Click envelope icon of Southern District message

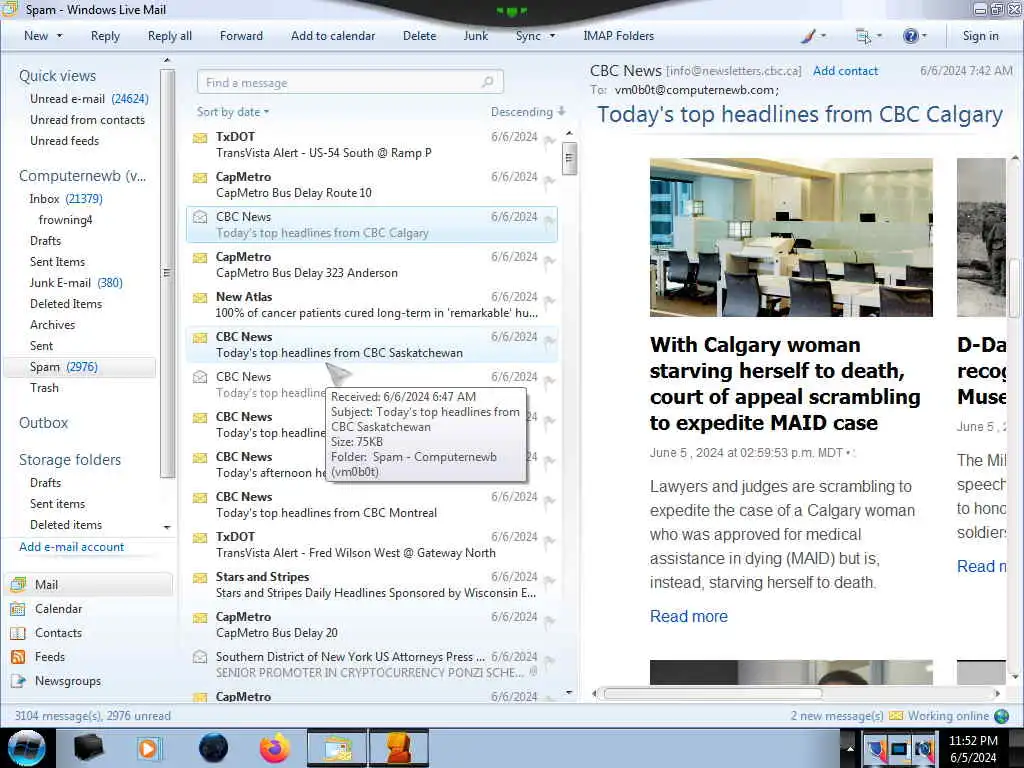tap(200, 657)
